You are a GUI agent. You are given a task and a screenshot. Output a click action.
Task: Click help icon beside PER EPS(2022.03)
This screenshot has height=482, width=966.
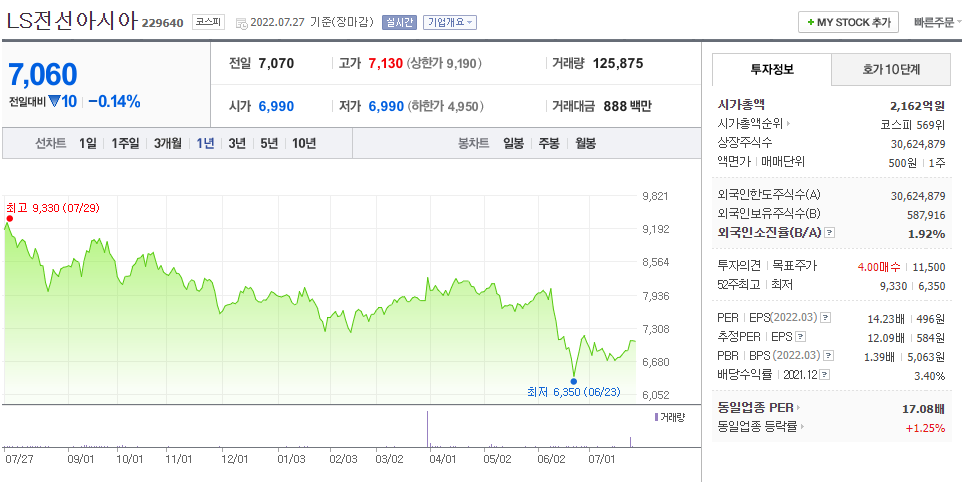coord(826,318)
